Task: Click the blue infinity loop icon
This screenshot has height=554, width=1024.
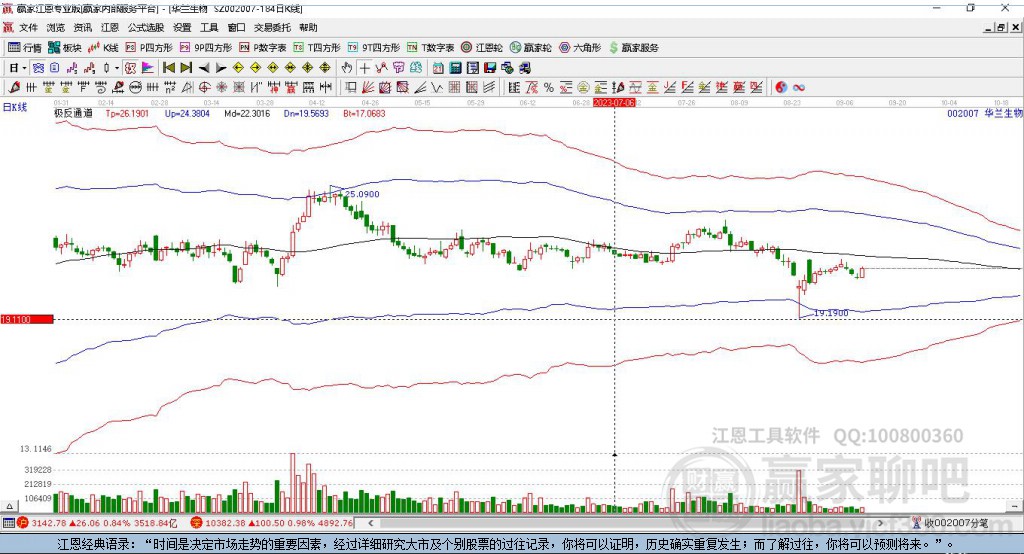Action: 798,87
